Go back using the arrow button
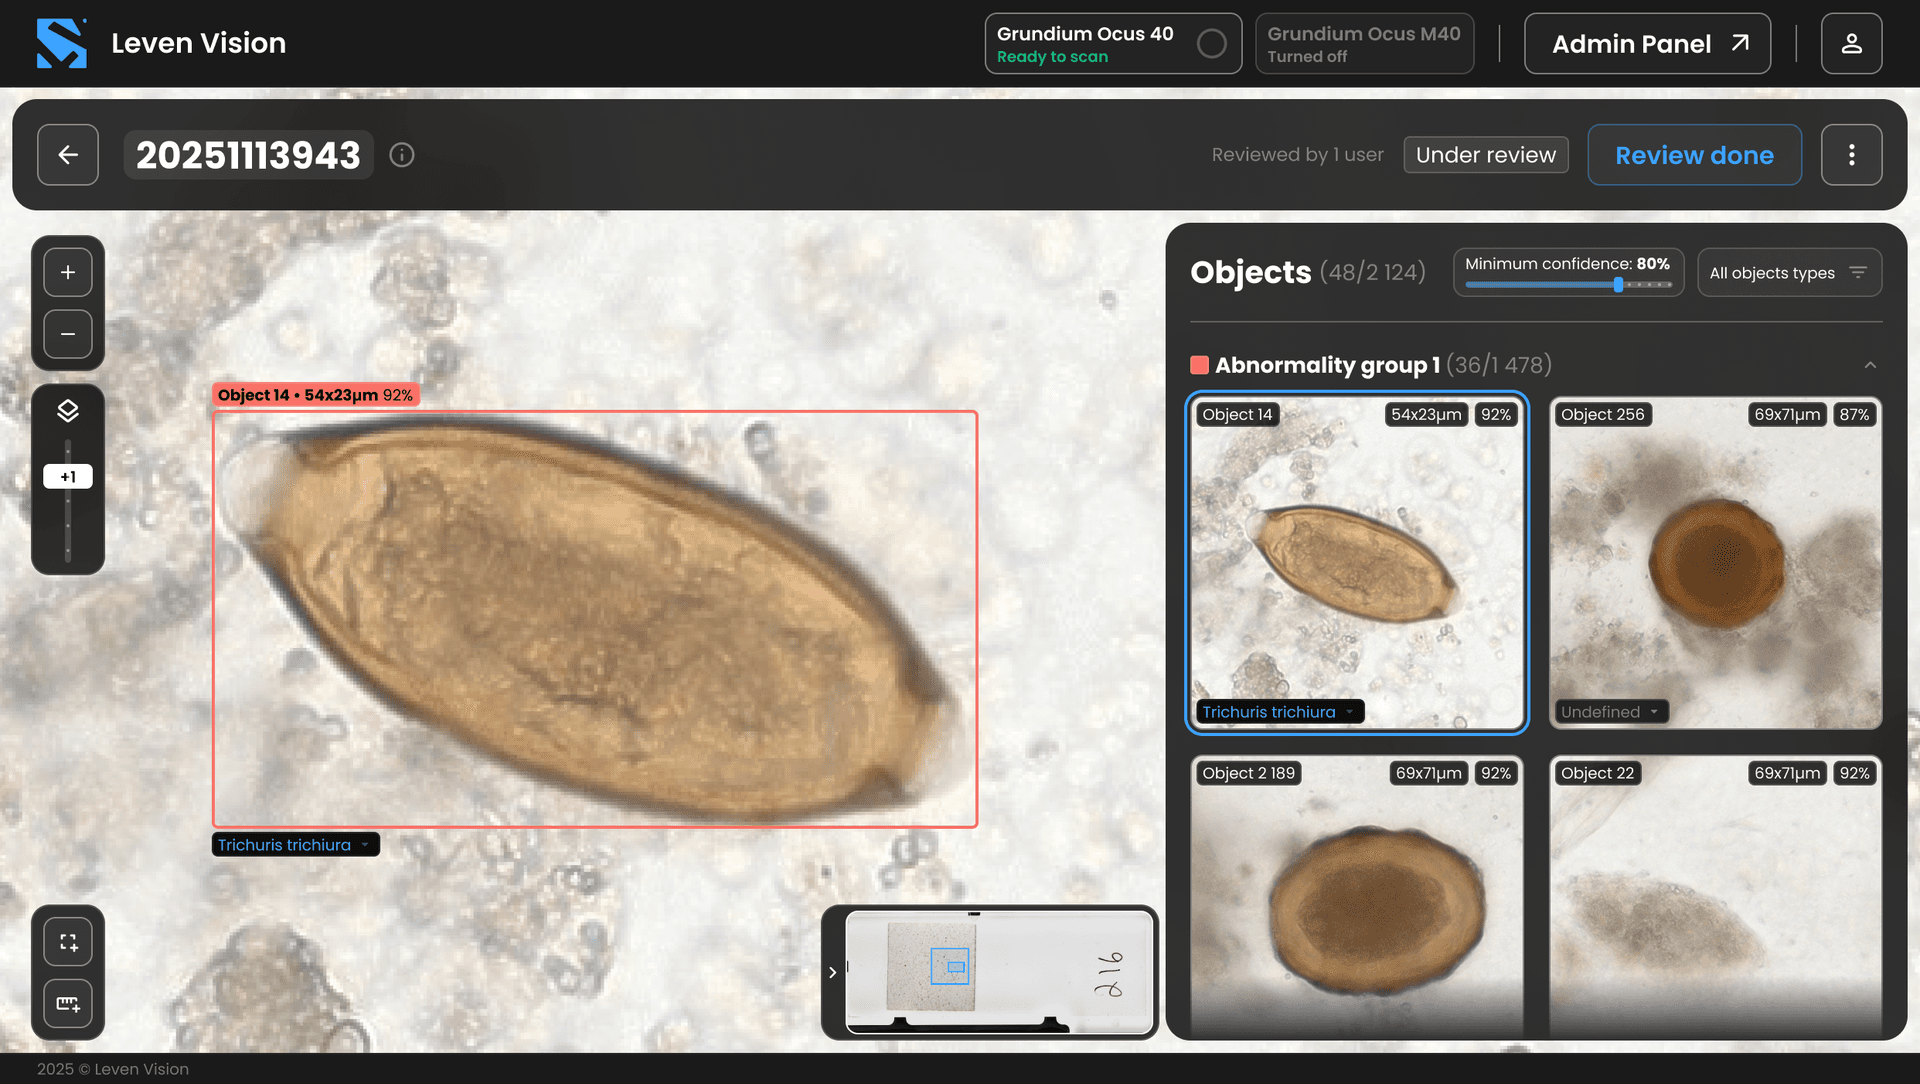Screen dimensions: 1920x1084 68,155
